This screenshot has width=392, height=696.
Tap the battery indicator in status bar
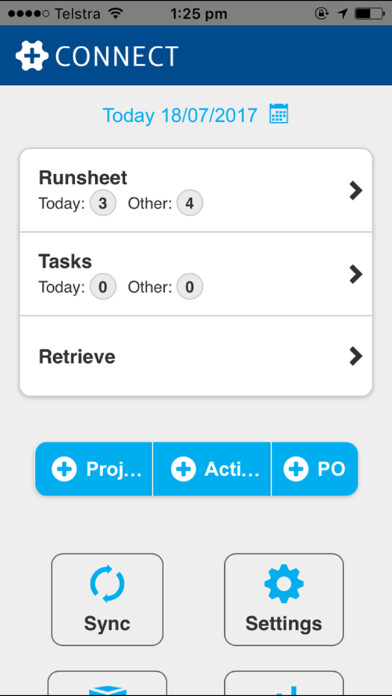click(x=370, y=13)
